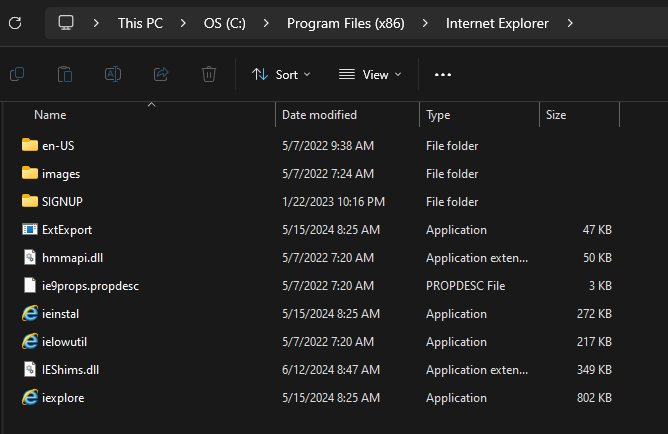
Task: Select the ie9props.propdesc file name
Action: click(x=90, y=286)
